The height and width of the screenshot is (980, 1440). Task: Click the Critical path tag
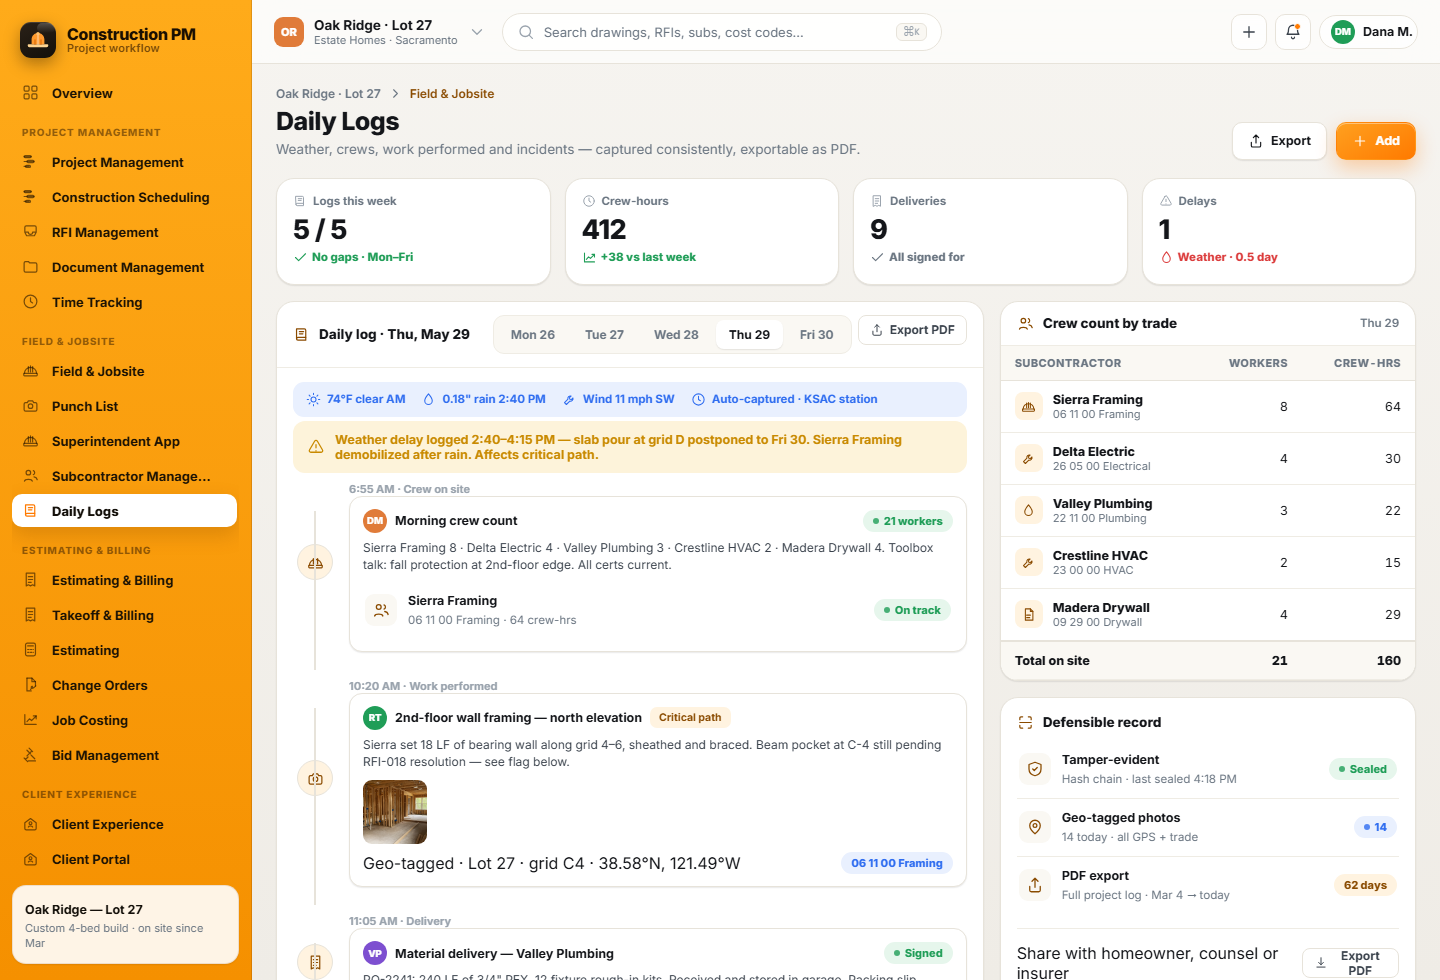[690, 718]
